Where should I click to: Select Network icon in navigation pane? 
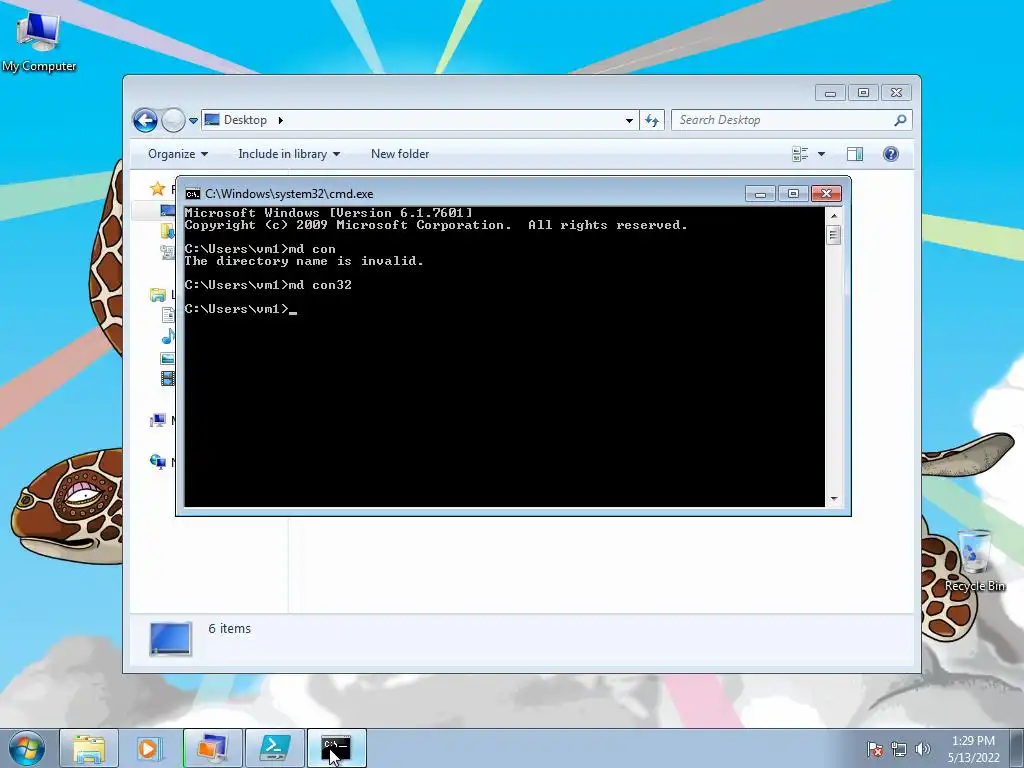click(x=157, y=462)
